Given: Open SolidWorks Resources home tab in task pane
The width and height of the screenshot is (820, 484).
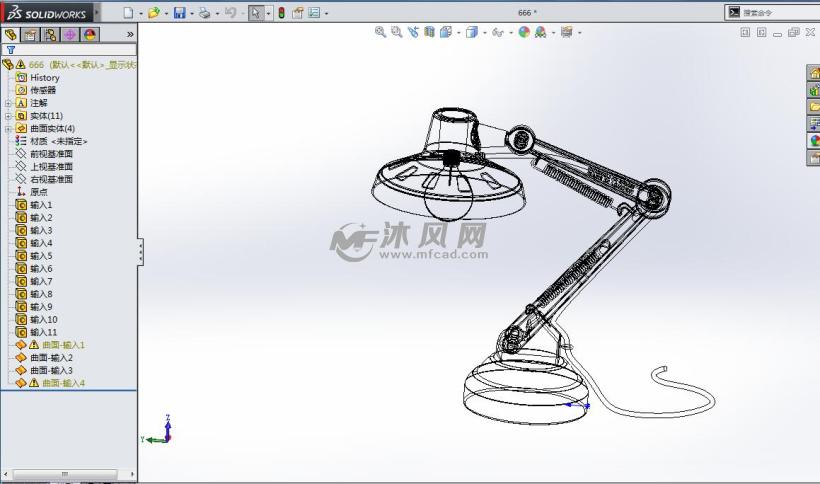Looking at the screenshot, I should point(814,73).
